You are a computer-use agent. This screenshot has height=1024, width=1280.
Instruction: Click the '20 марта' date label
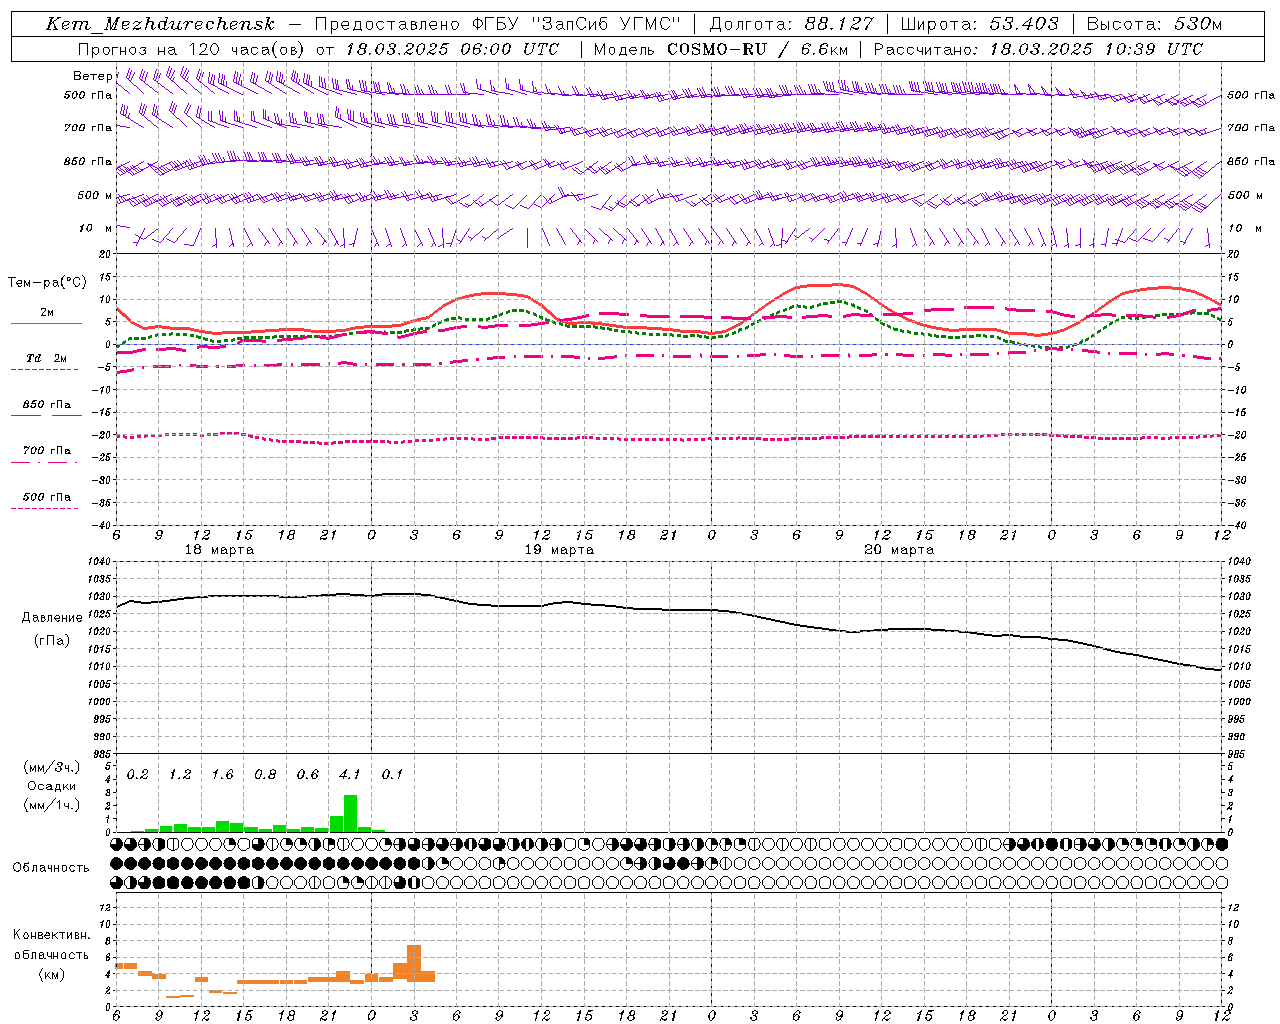pyautogui.click(x=899, y=550)
